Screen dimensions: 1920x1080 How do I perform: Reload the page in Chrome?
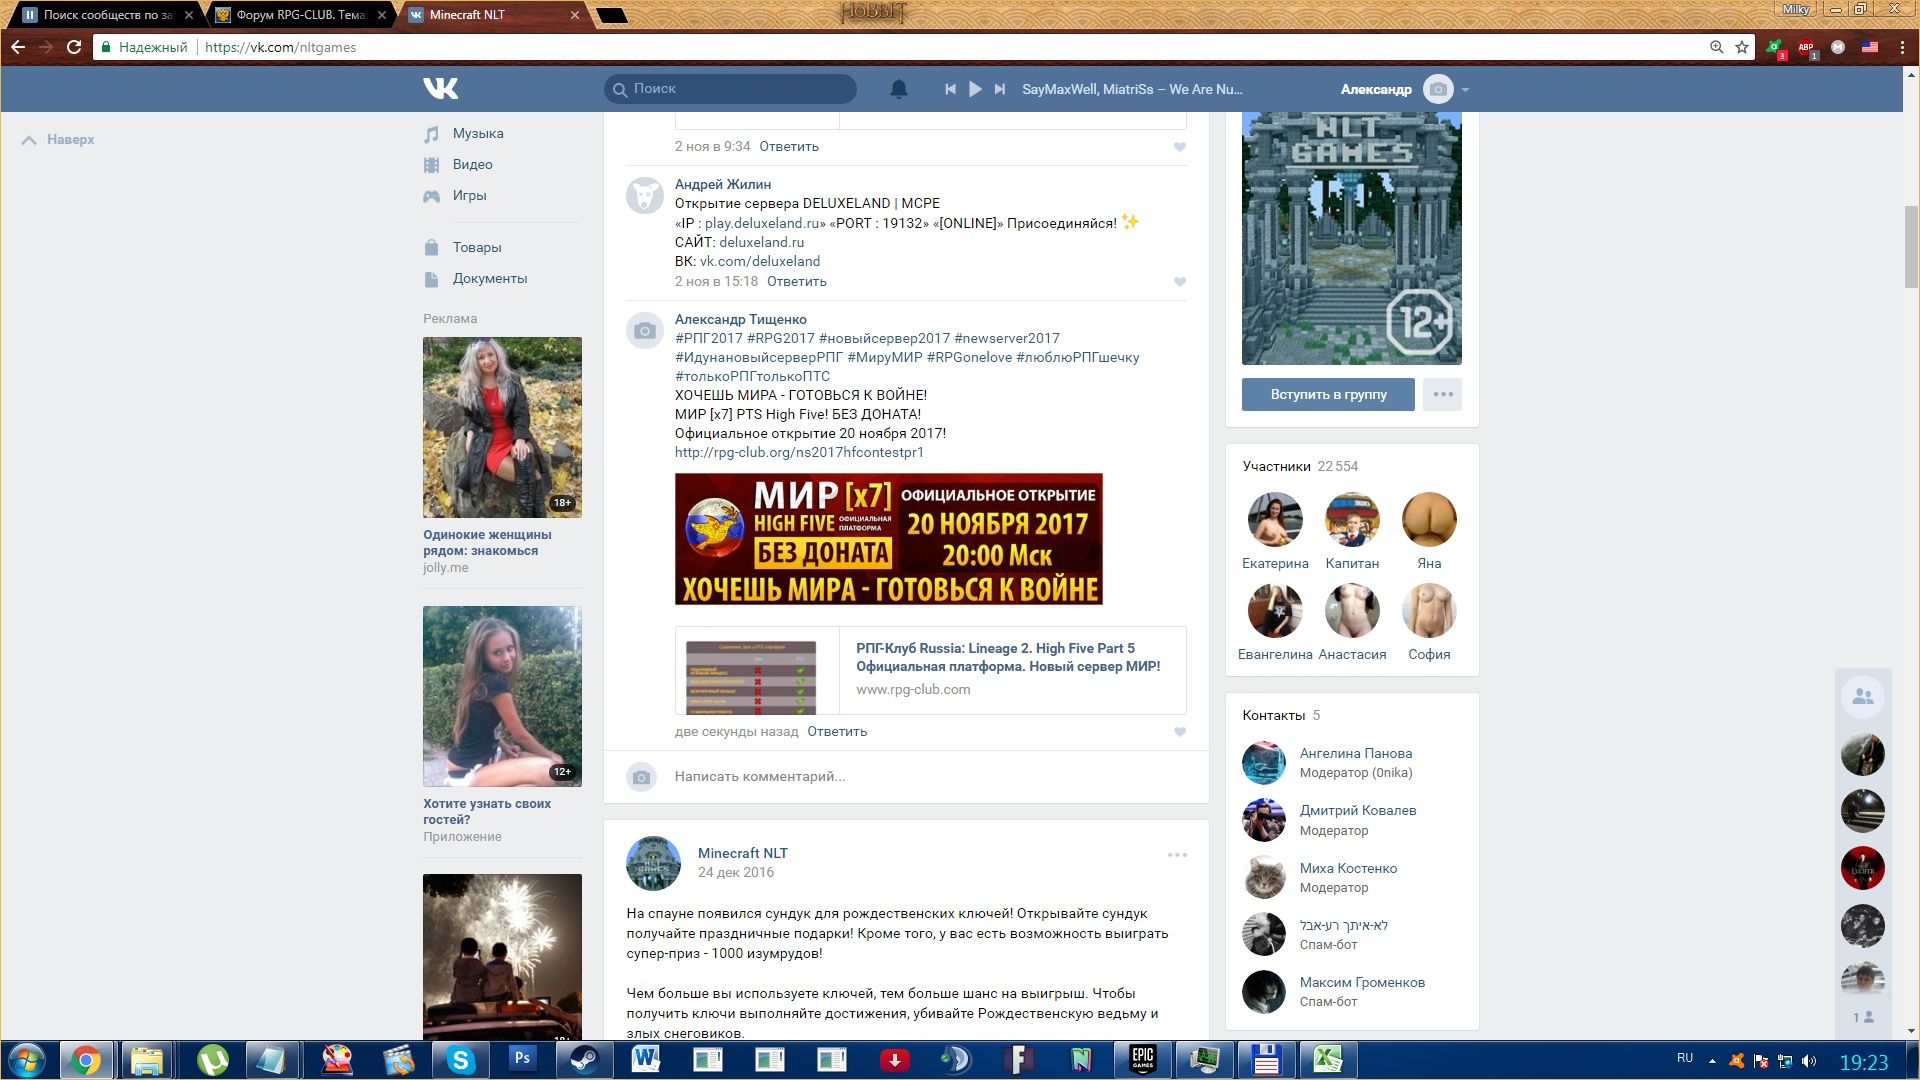pos(73,47)
